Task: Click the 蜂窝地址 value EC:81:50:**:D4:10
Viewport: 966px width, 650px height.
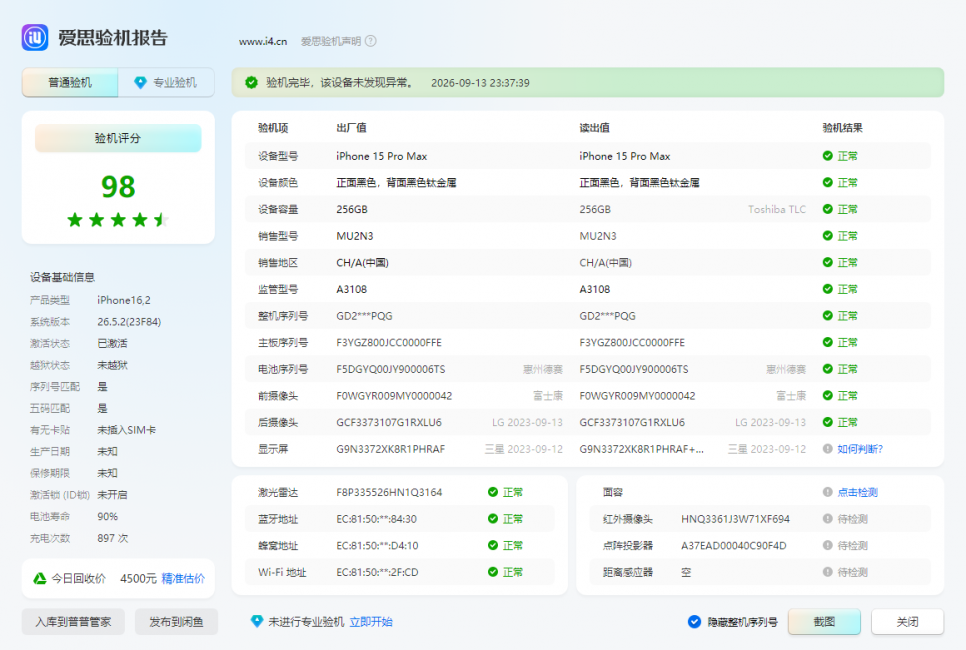Action: [377, 546]
